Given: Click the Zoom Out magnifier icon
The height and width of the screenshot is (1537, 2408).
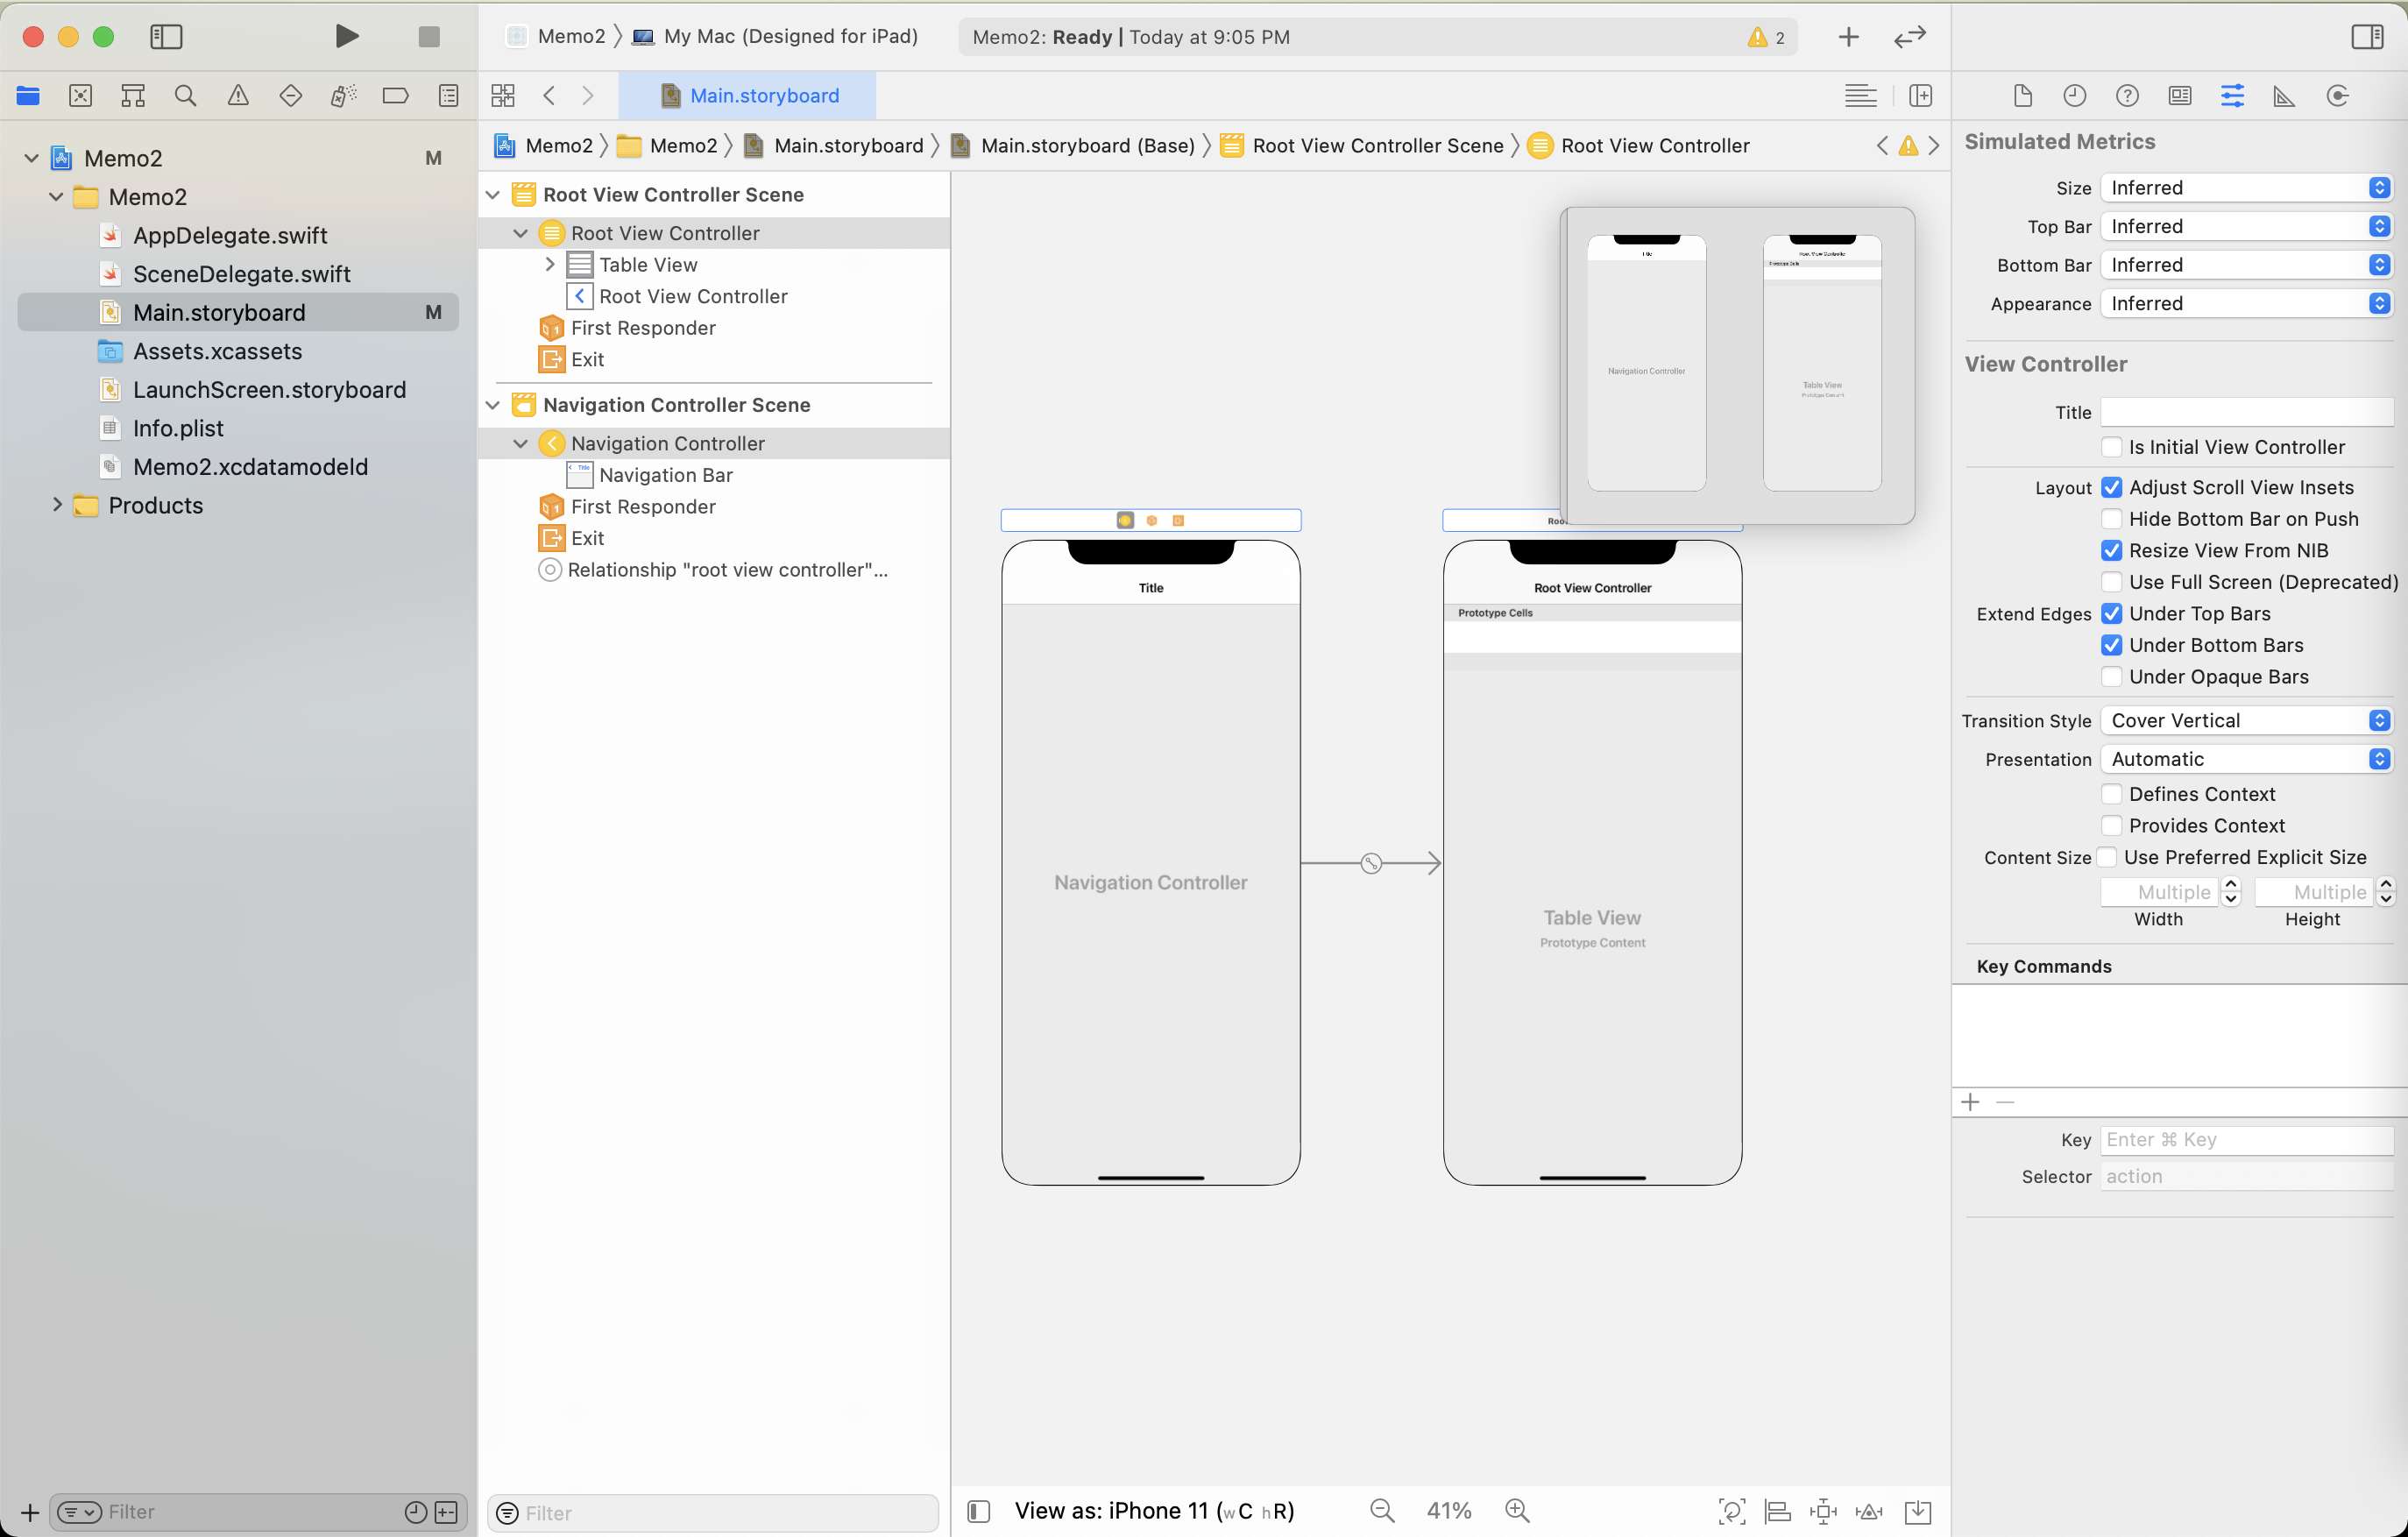Looking at the screenshot, I should (x=1382, y=1510).
